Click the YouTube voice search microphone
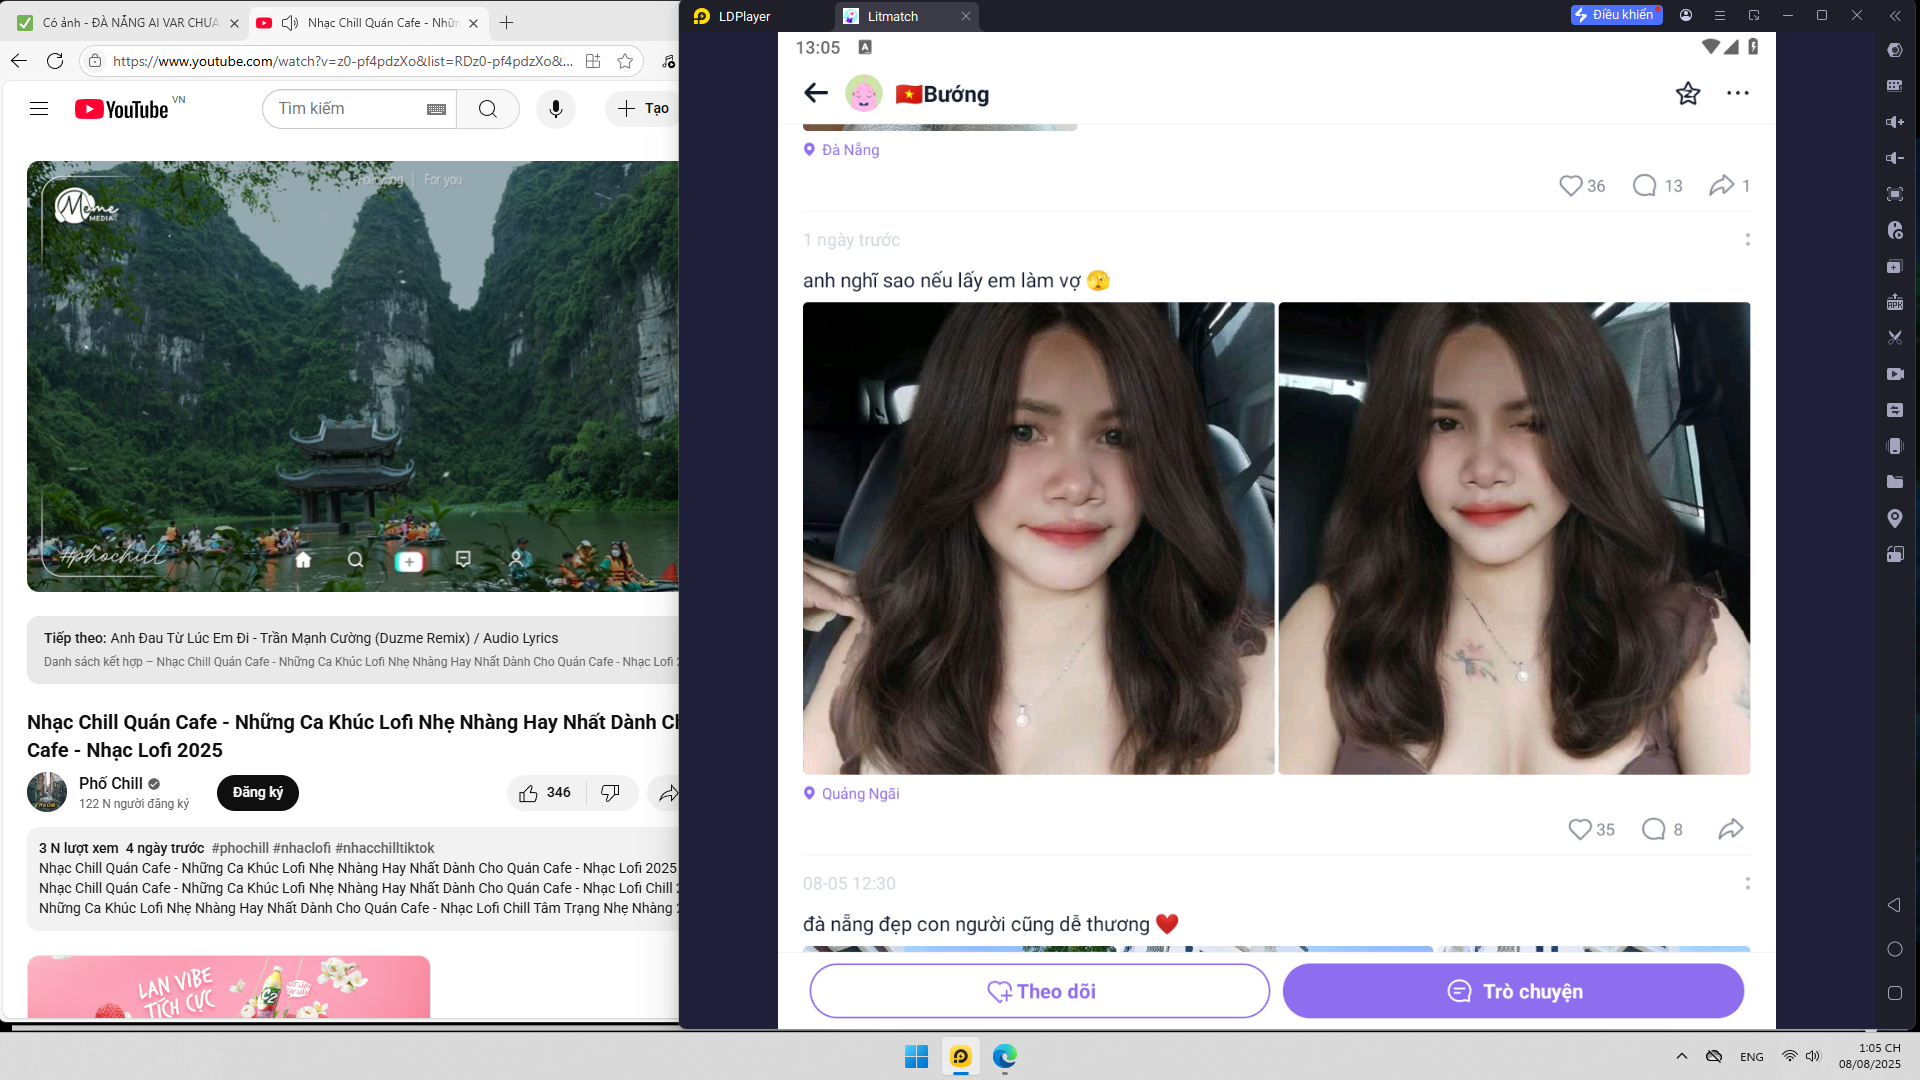Screen dimensions: 1920x1080 [556, 109]
